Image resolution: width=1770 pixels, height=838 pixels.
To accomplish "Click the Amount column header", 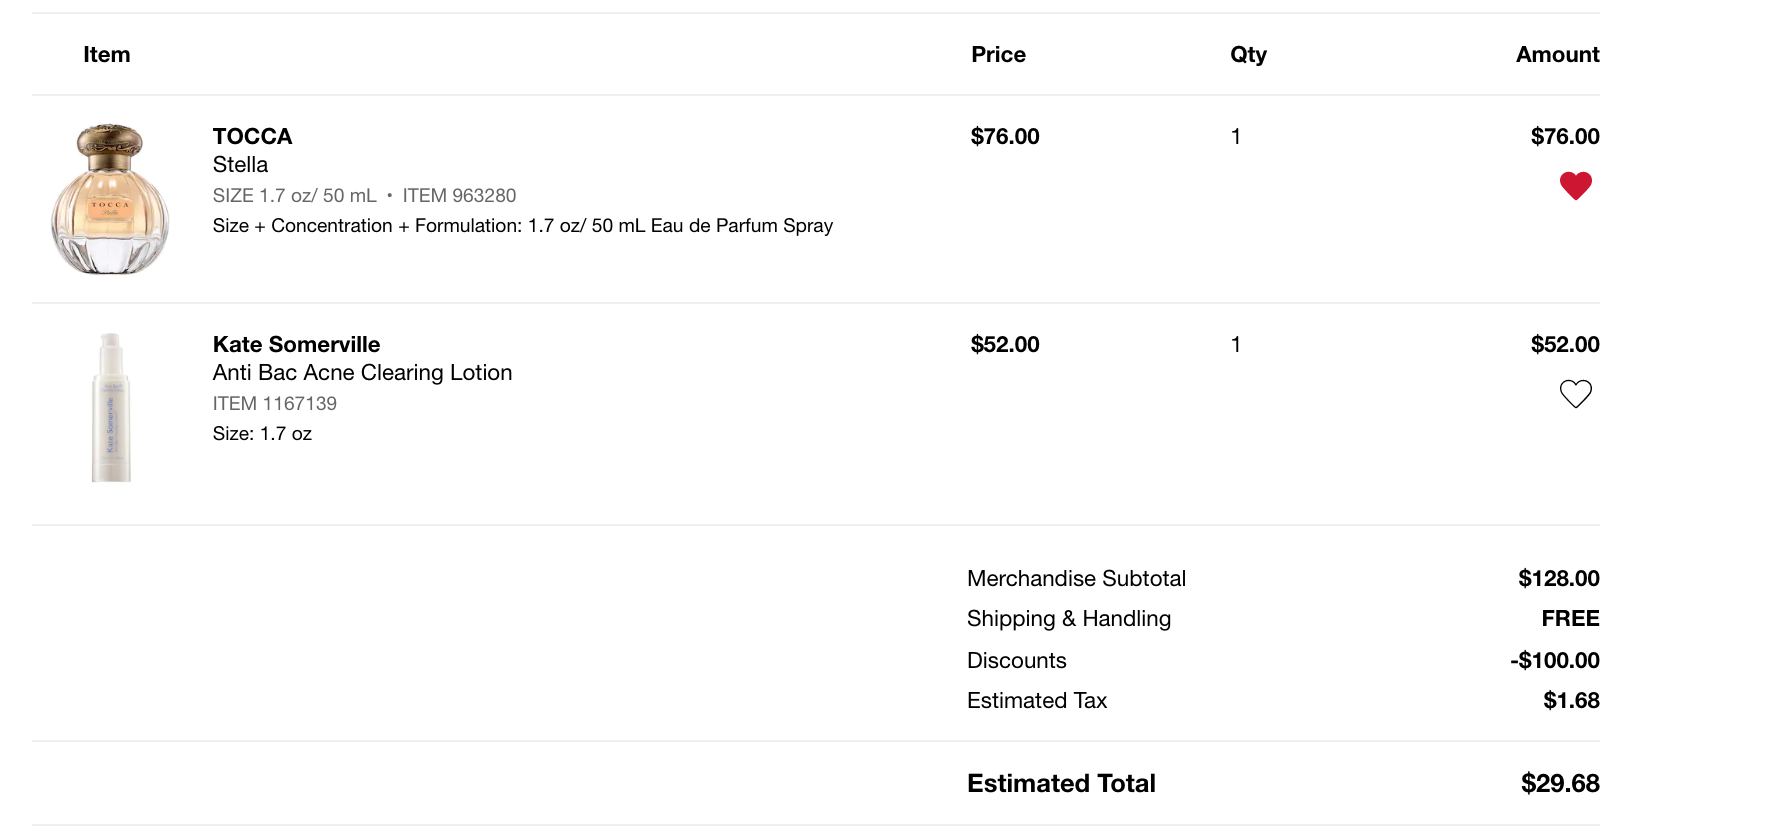I will (1557, 54).
